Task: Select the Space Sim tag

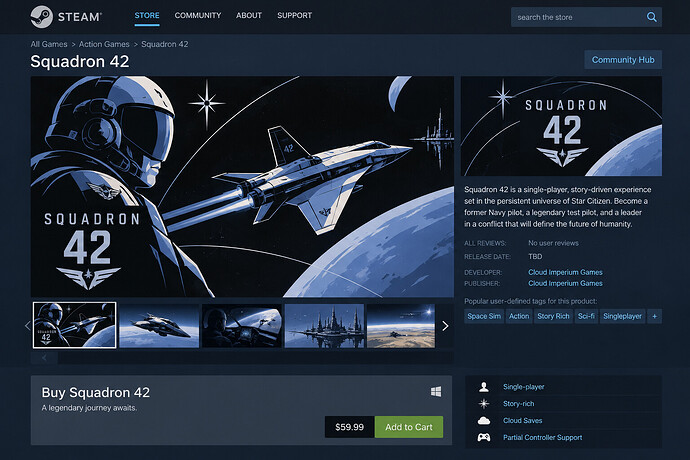Action: pos(484,316)
